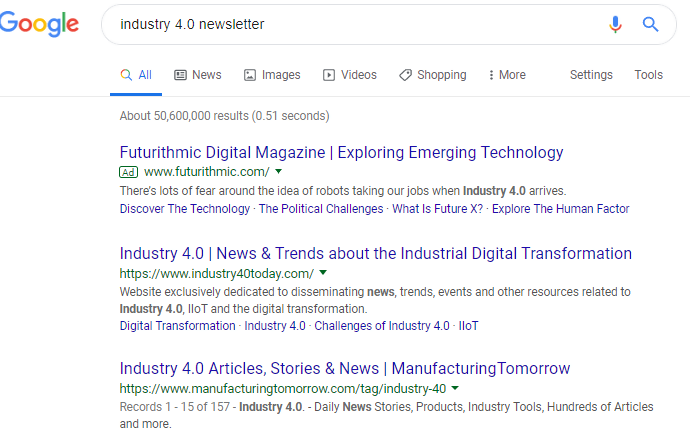Open the Tools menu
This screenshot has height=434, width=690.
click(648, 75)
